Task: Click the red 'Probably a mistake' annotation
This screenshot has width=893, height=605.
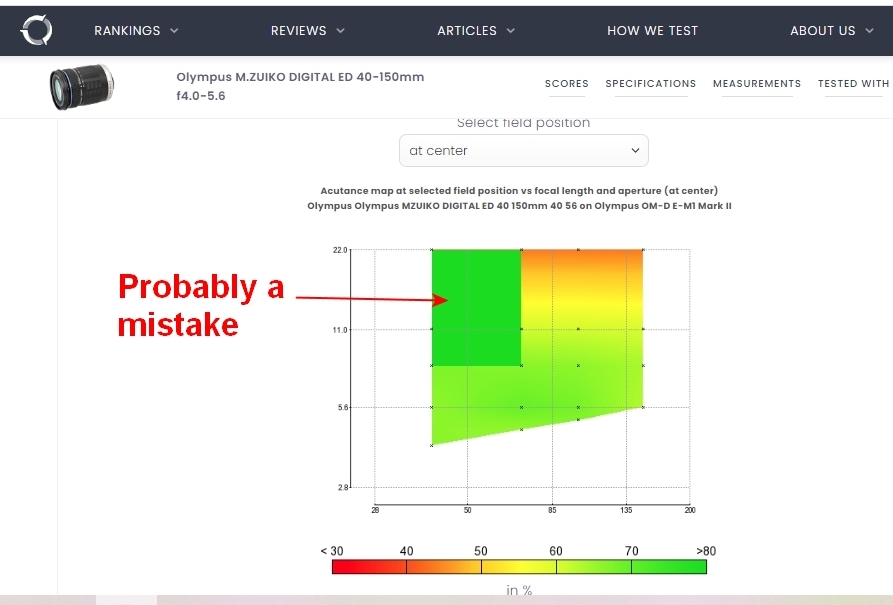Action: pyautogui.click(x=200, y=305)
